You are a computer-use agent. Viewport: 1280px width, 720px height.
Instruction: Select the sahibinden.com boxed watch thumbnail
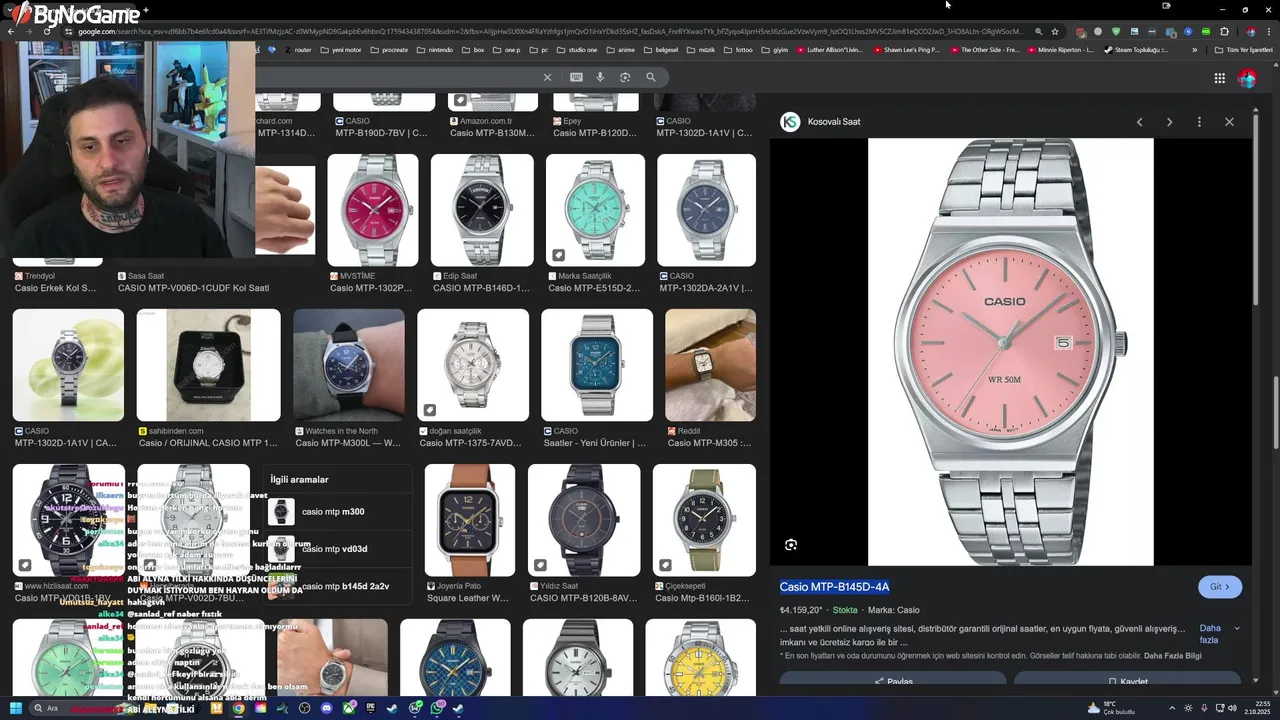pyautogui.click(x=209, y=365)
